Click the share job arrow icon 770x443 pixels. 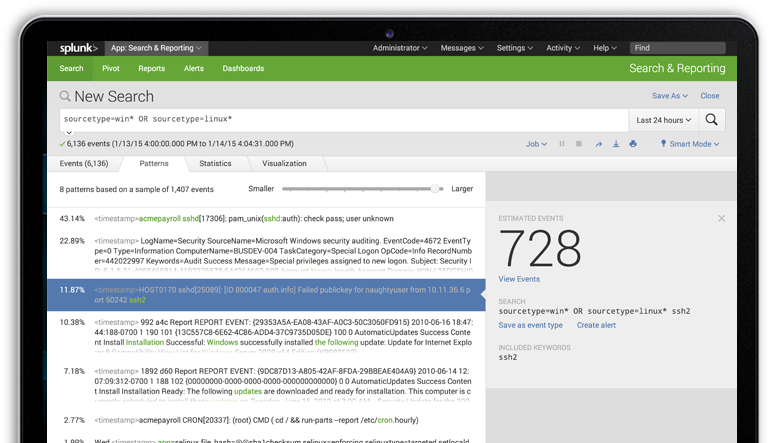(599, 144)
